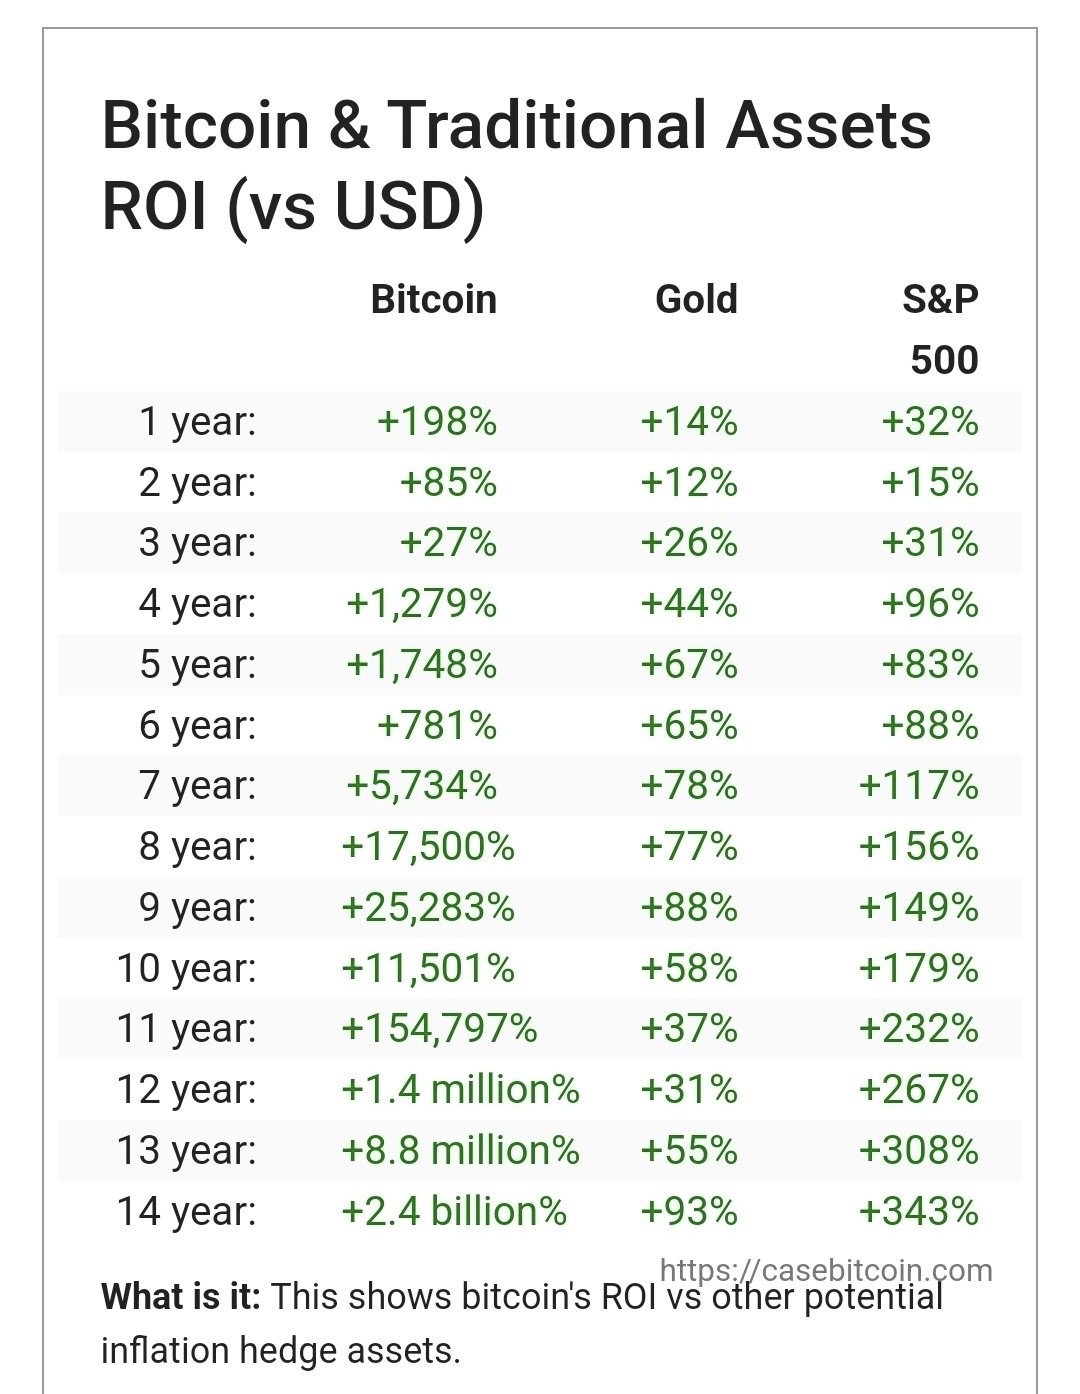The height and width of the screenshot is (1394, 1080).
Task: Click Bitcoin 8 year +17,500% value
Action: [428, 846]
